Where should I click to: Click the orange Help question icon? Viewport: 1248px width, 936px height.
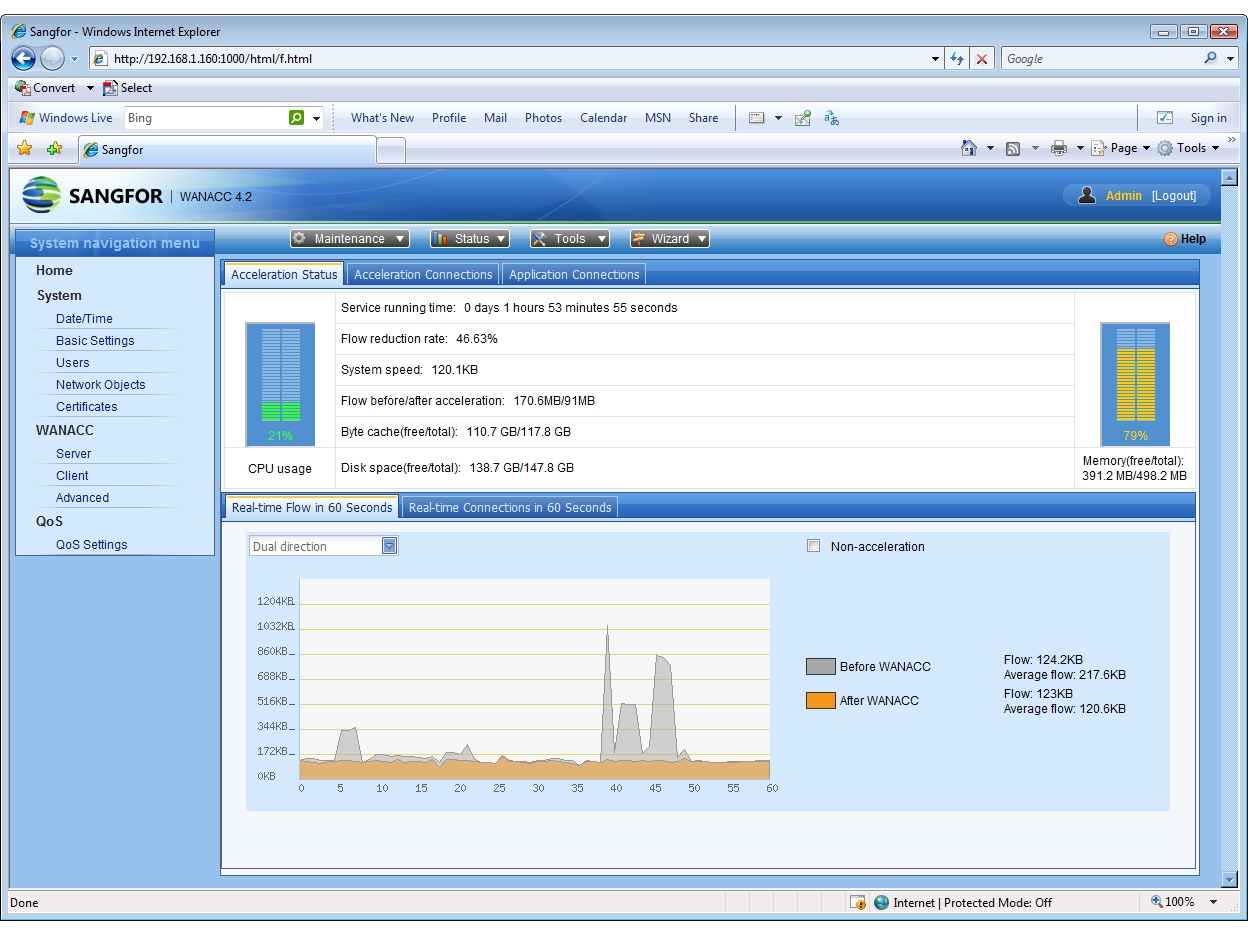[1170, 239]
